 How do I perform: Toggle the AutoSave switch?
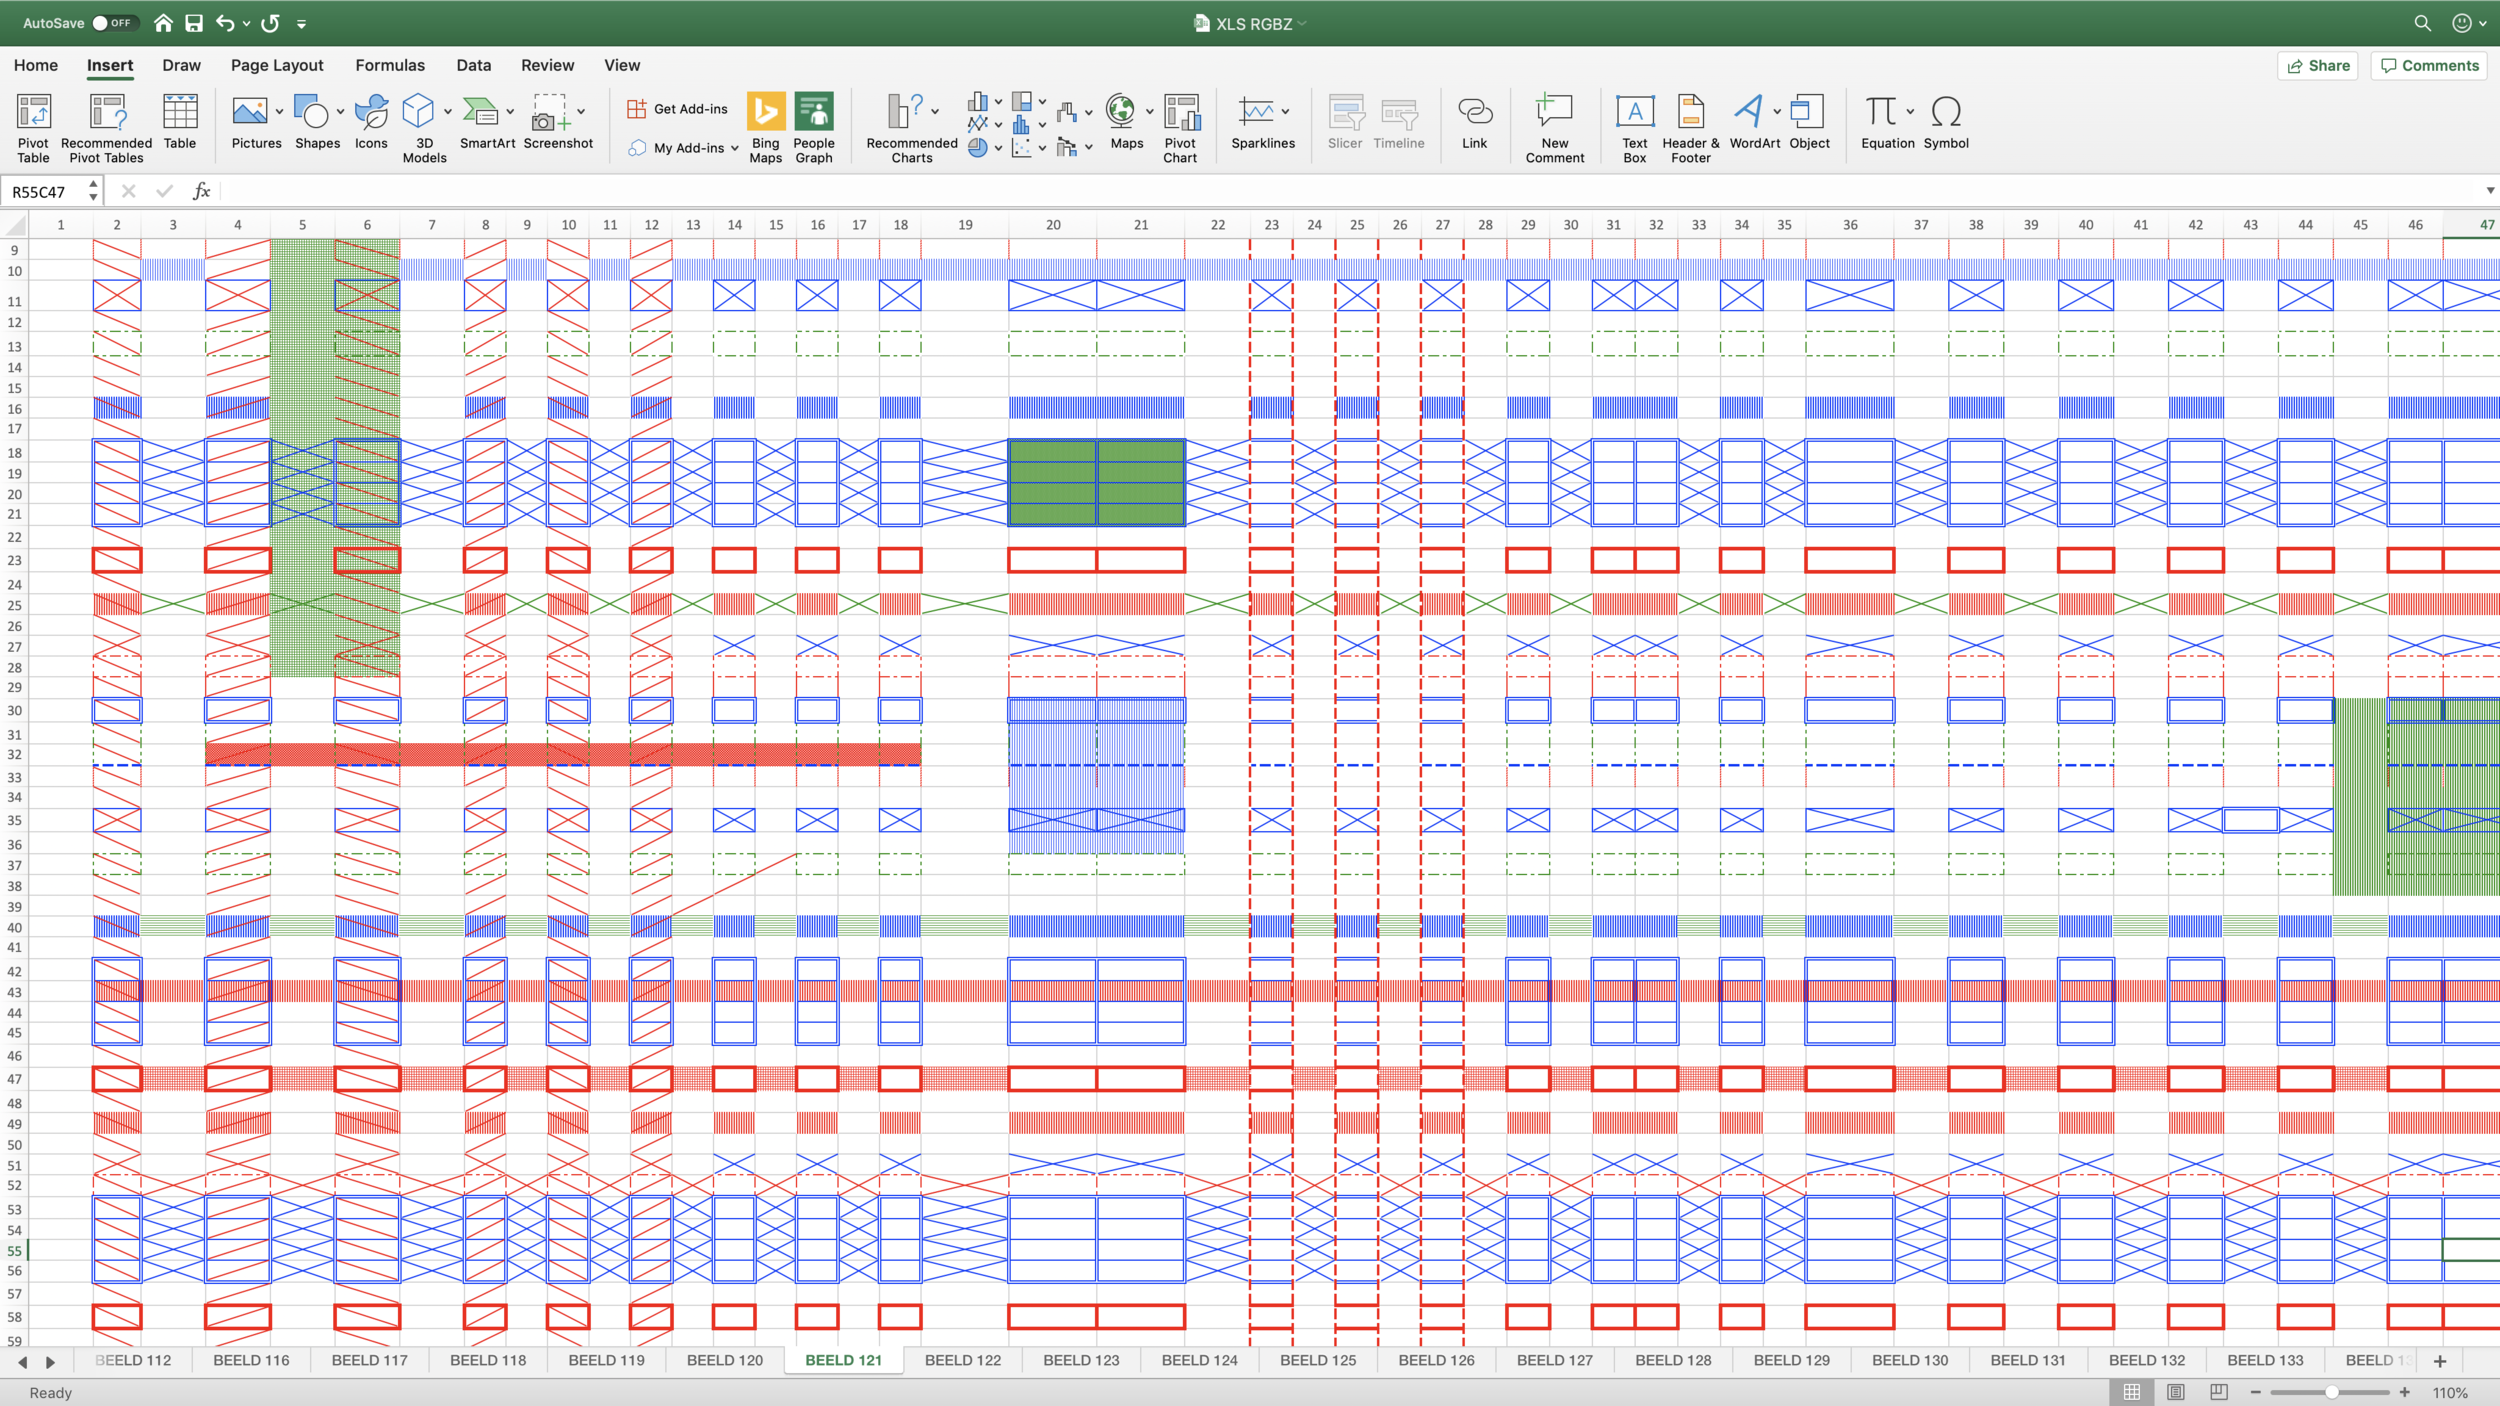(x=113, y=23)
